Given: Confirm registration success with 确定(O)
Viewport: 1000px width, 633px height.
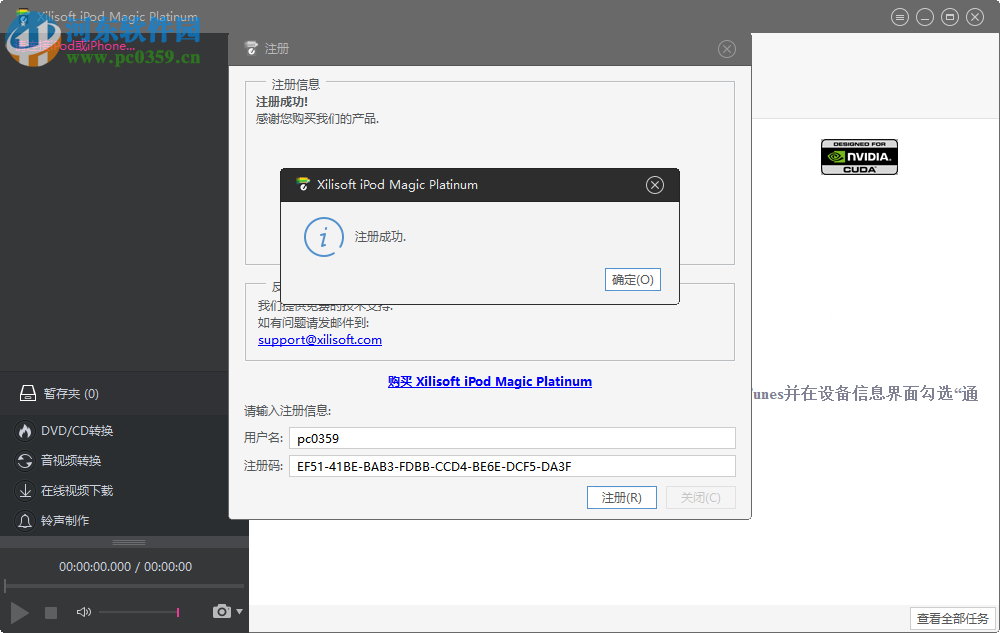Looking at the screenshot, I should pos(632,279).
